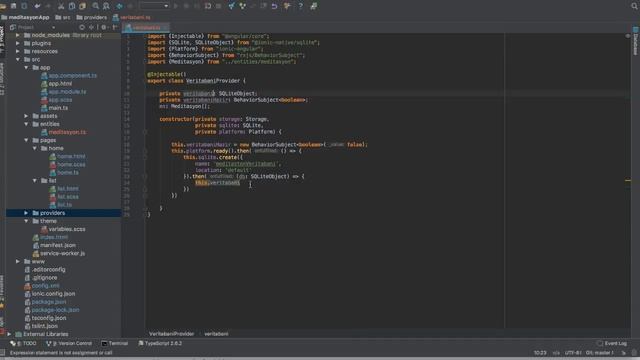The height and width of the screenshot is (360, 640).
Task: Open the Version Control tool window
Action: click(69, 344)
